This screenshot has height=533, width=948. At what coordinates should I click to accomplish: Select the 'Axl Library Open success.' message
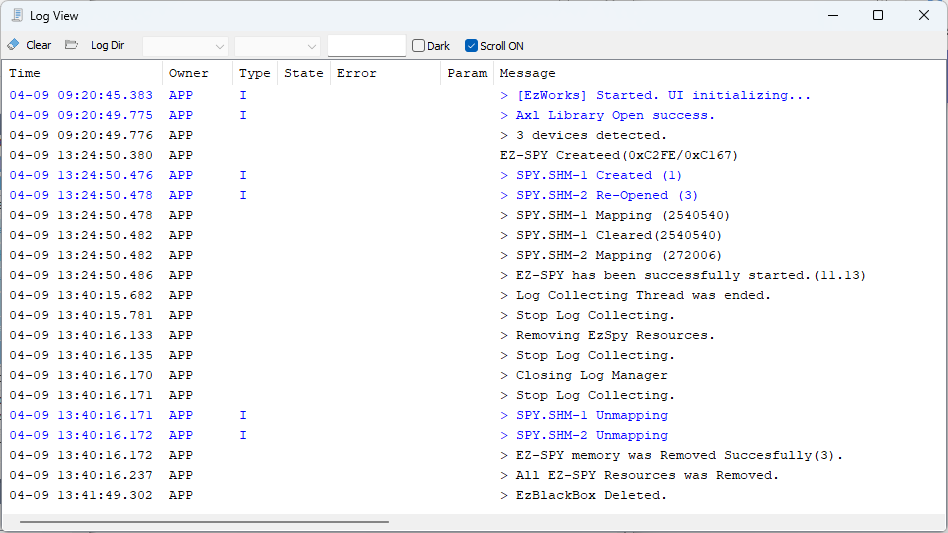tap(607, 115)
